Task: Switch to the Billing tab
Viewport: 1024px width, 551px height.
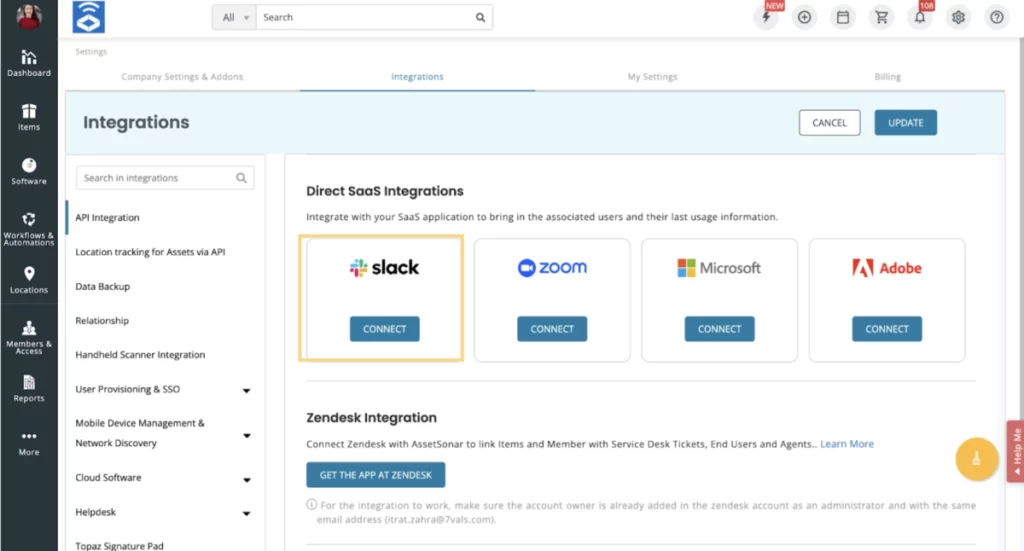Action: pyautogui.click(x=888, y=76)
